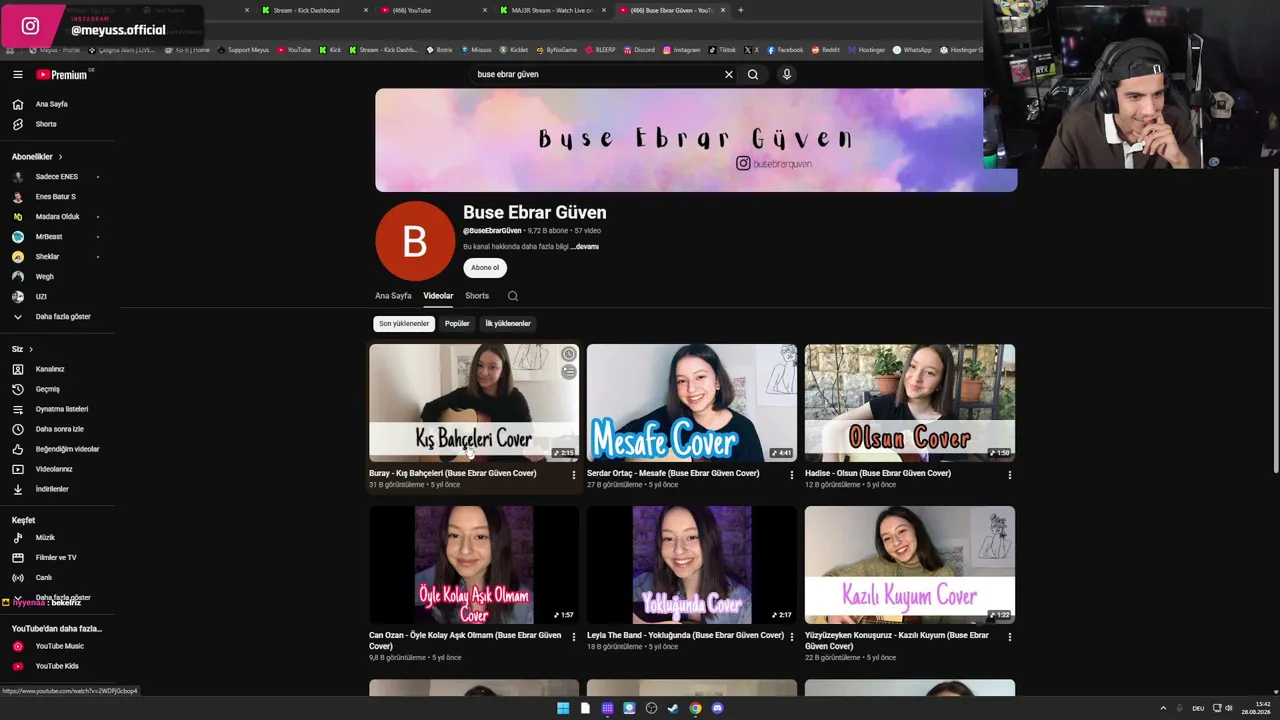The image size is (1280, 720).
Task: Start voice search with the microphone
Action: [x=787, y=74]
